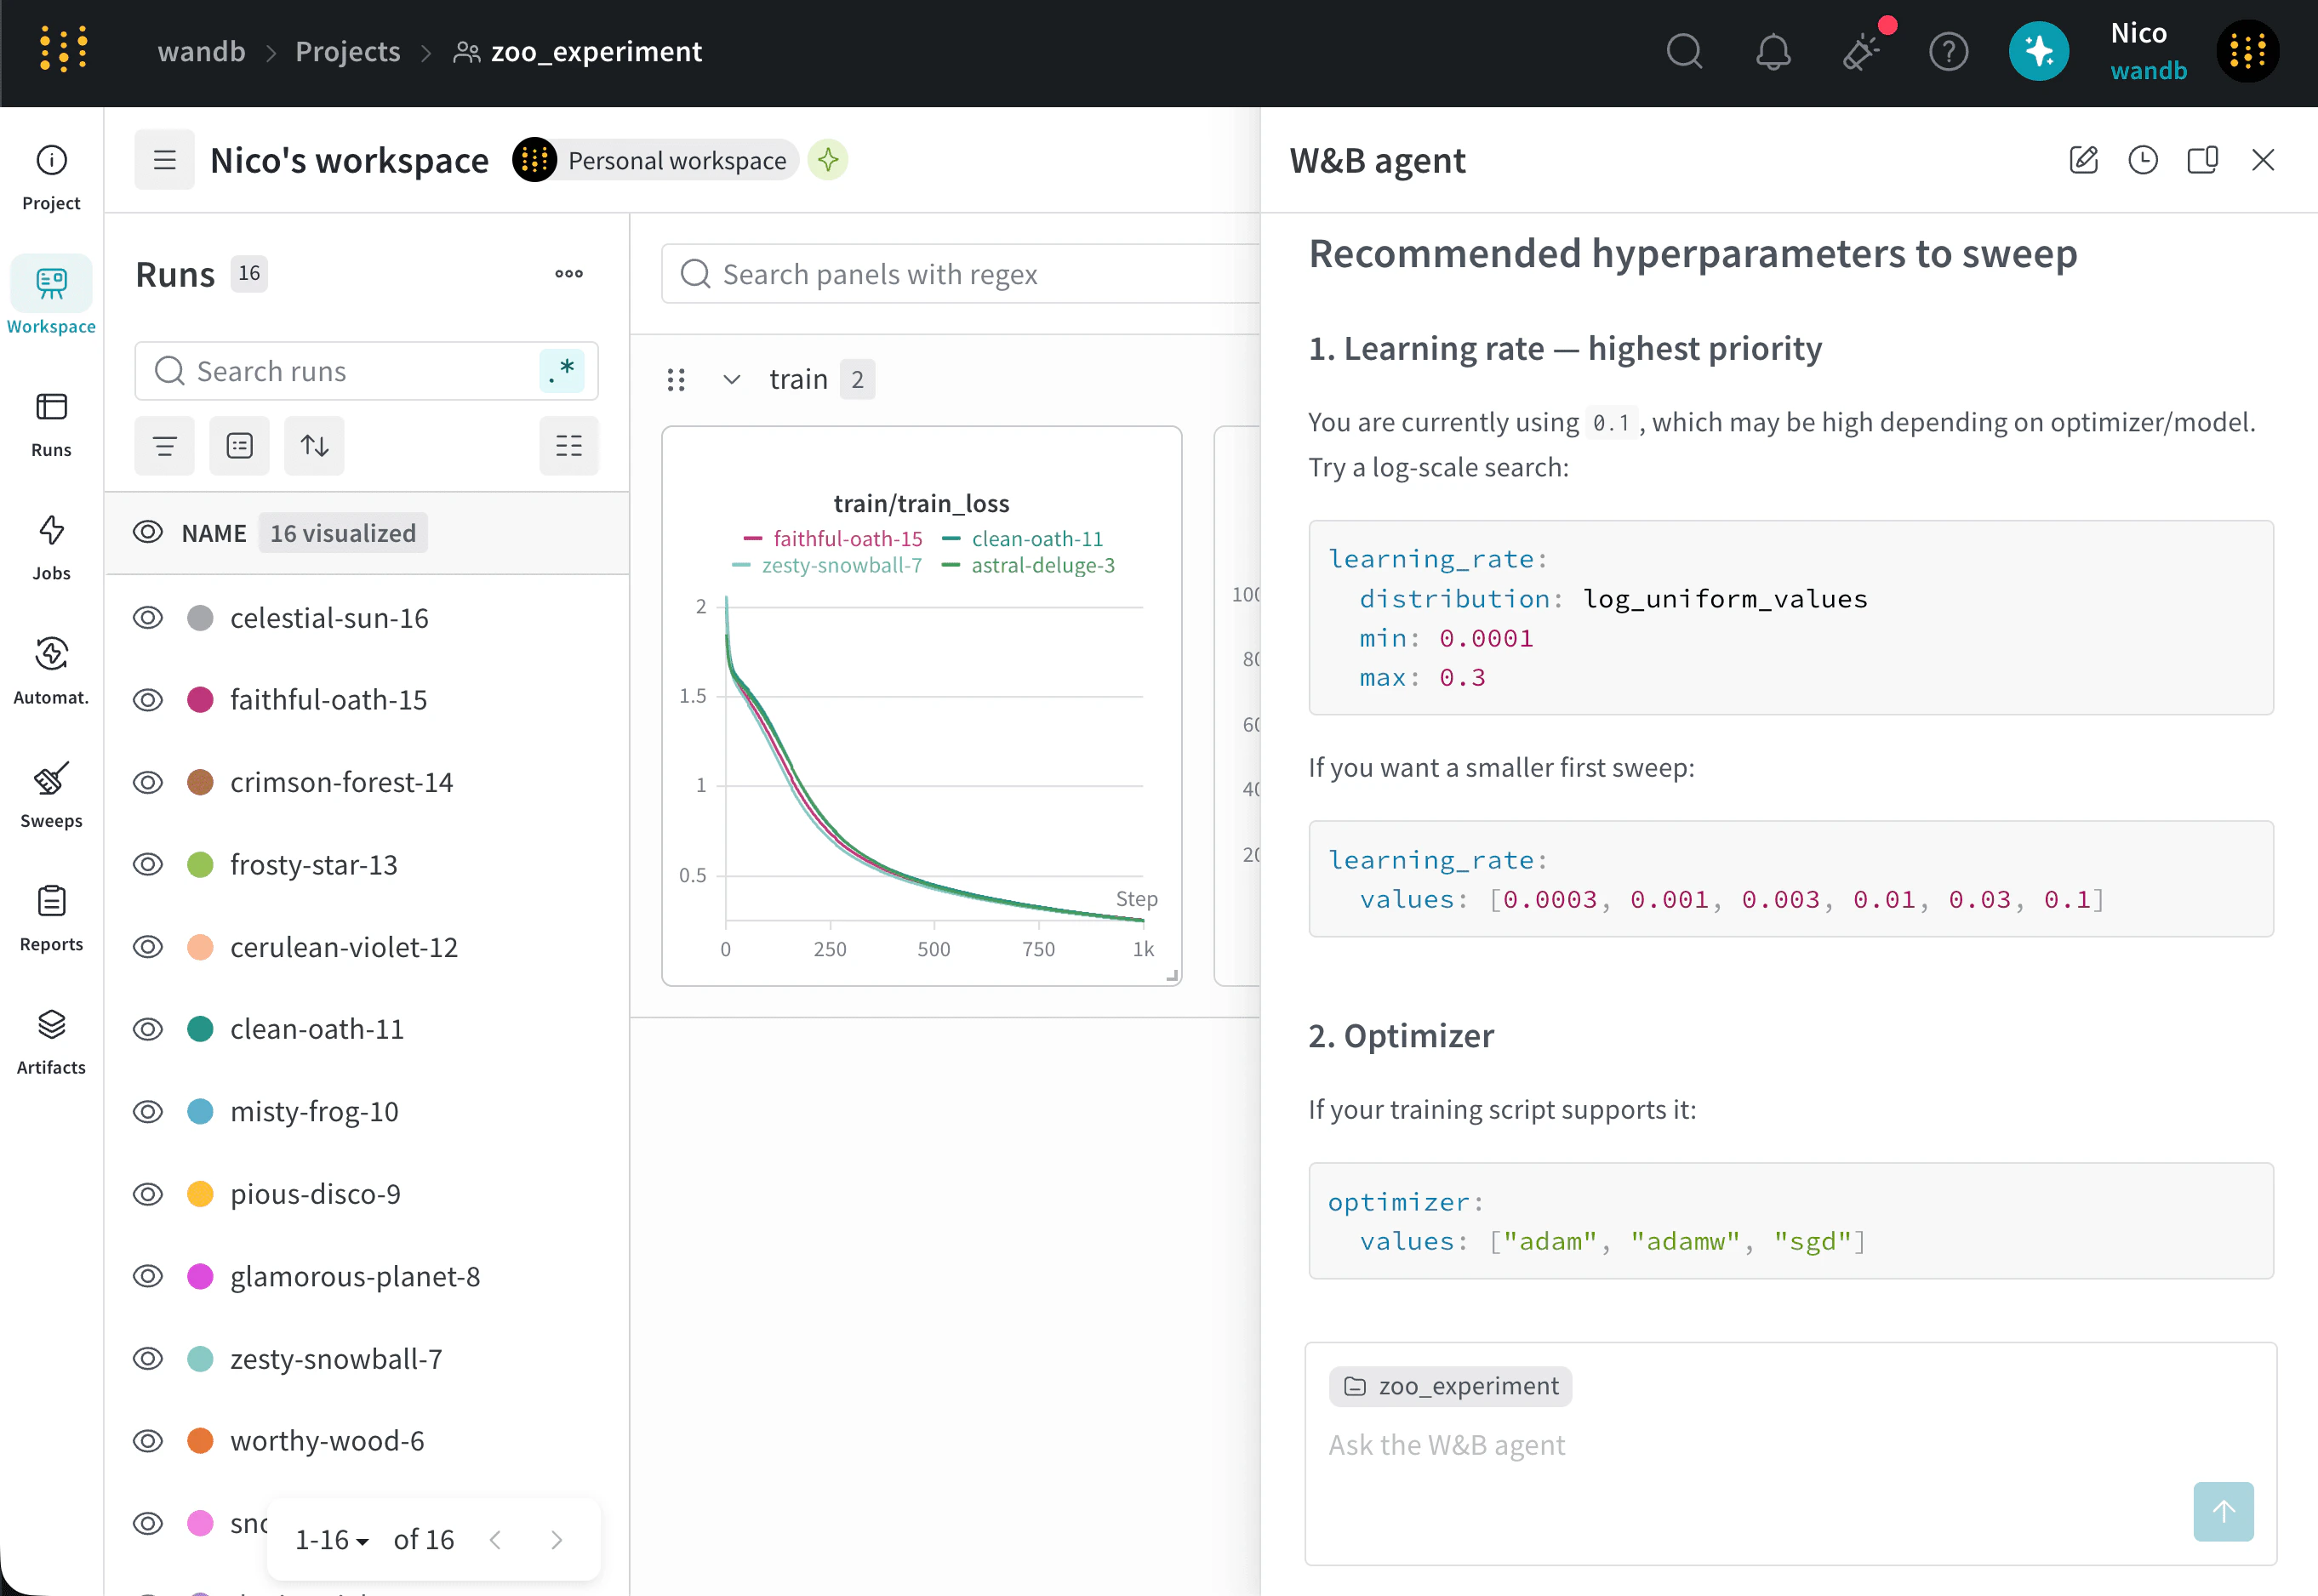Open the pious-disco-9 run name
Viewport: 2318px width, 1596px height.
[315, 1194]
